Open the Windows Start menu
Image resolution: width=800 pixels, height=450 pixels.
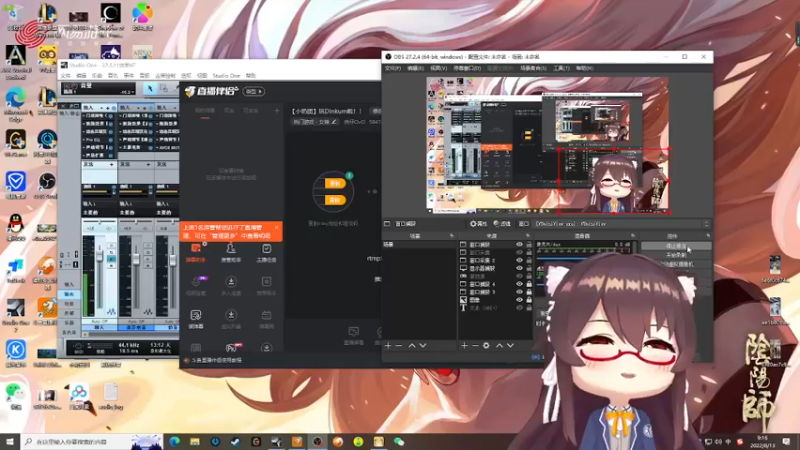[10, 442]
